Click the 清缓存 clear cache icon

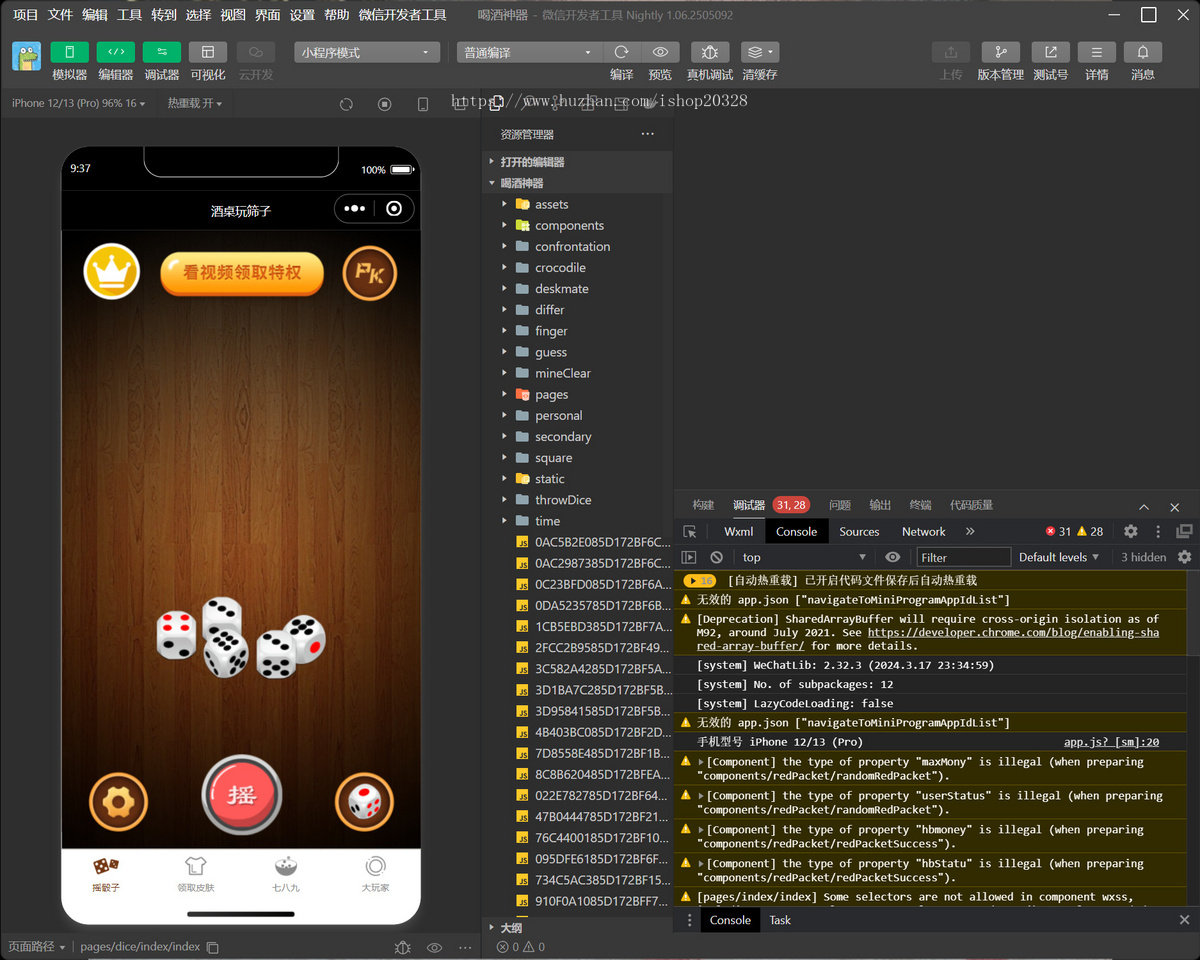pyautogui.click(x=760, y=53)
